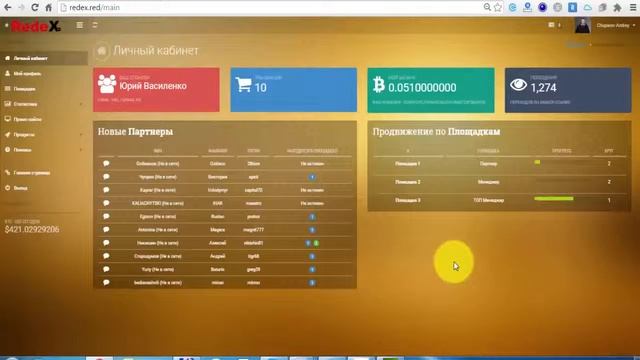Click the eye icon on dark views card
Image resolution: width=640 pixels, height=360 pixels.
518,85
